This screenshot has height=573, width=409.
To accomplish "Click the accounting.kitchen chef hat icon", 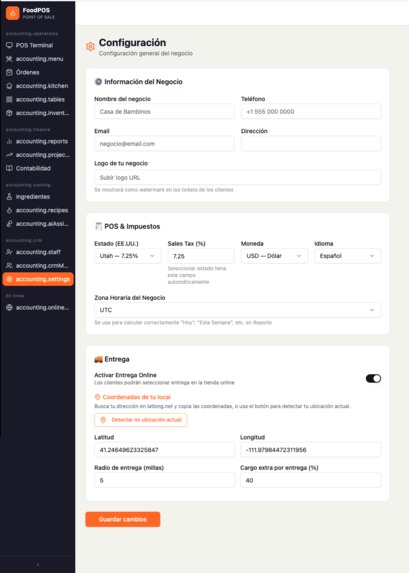I will [x=9, y=86].
